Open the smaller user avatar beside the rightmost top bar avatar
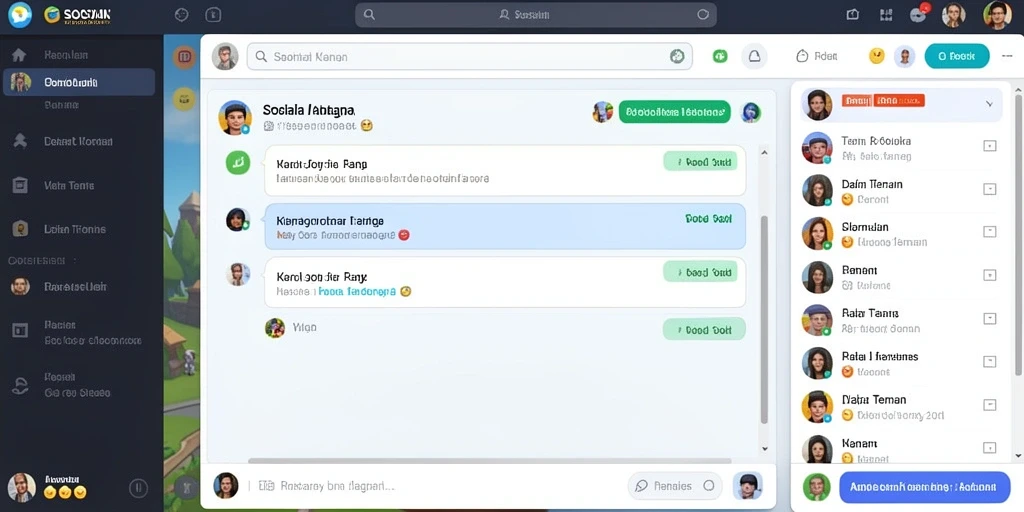 click(x=953, y=15)
